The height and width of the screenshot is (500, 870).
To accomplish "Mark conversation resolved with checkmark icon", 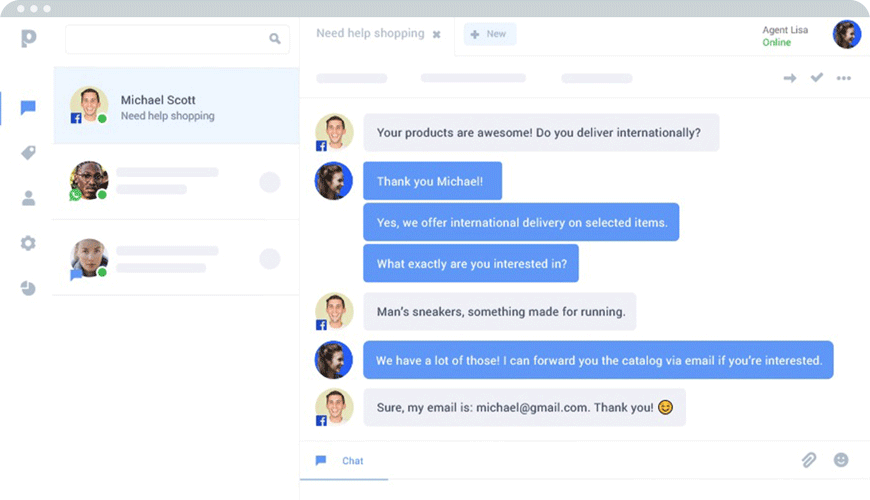I will click(x=817, y=78).
